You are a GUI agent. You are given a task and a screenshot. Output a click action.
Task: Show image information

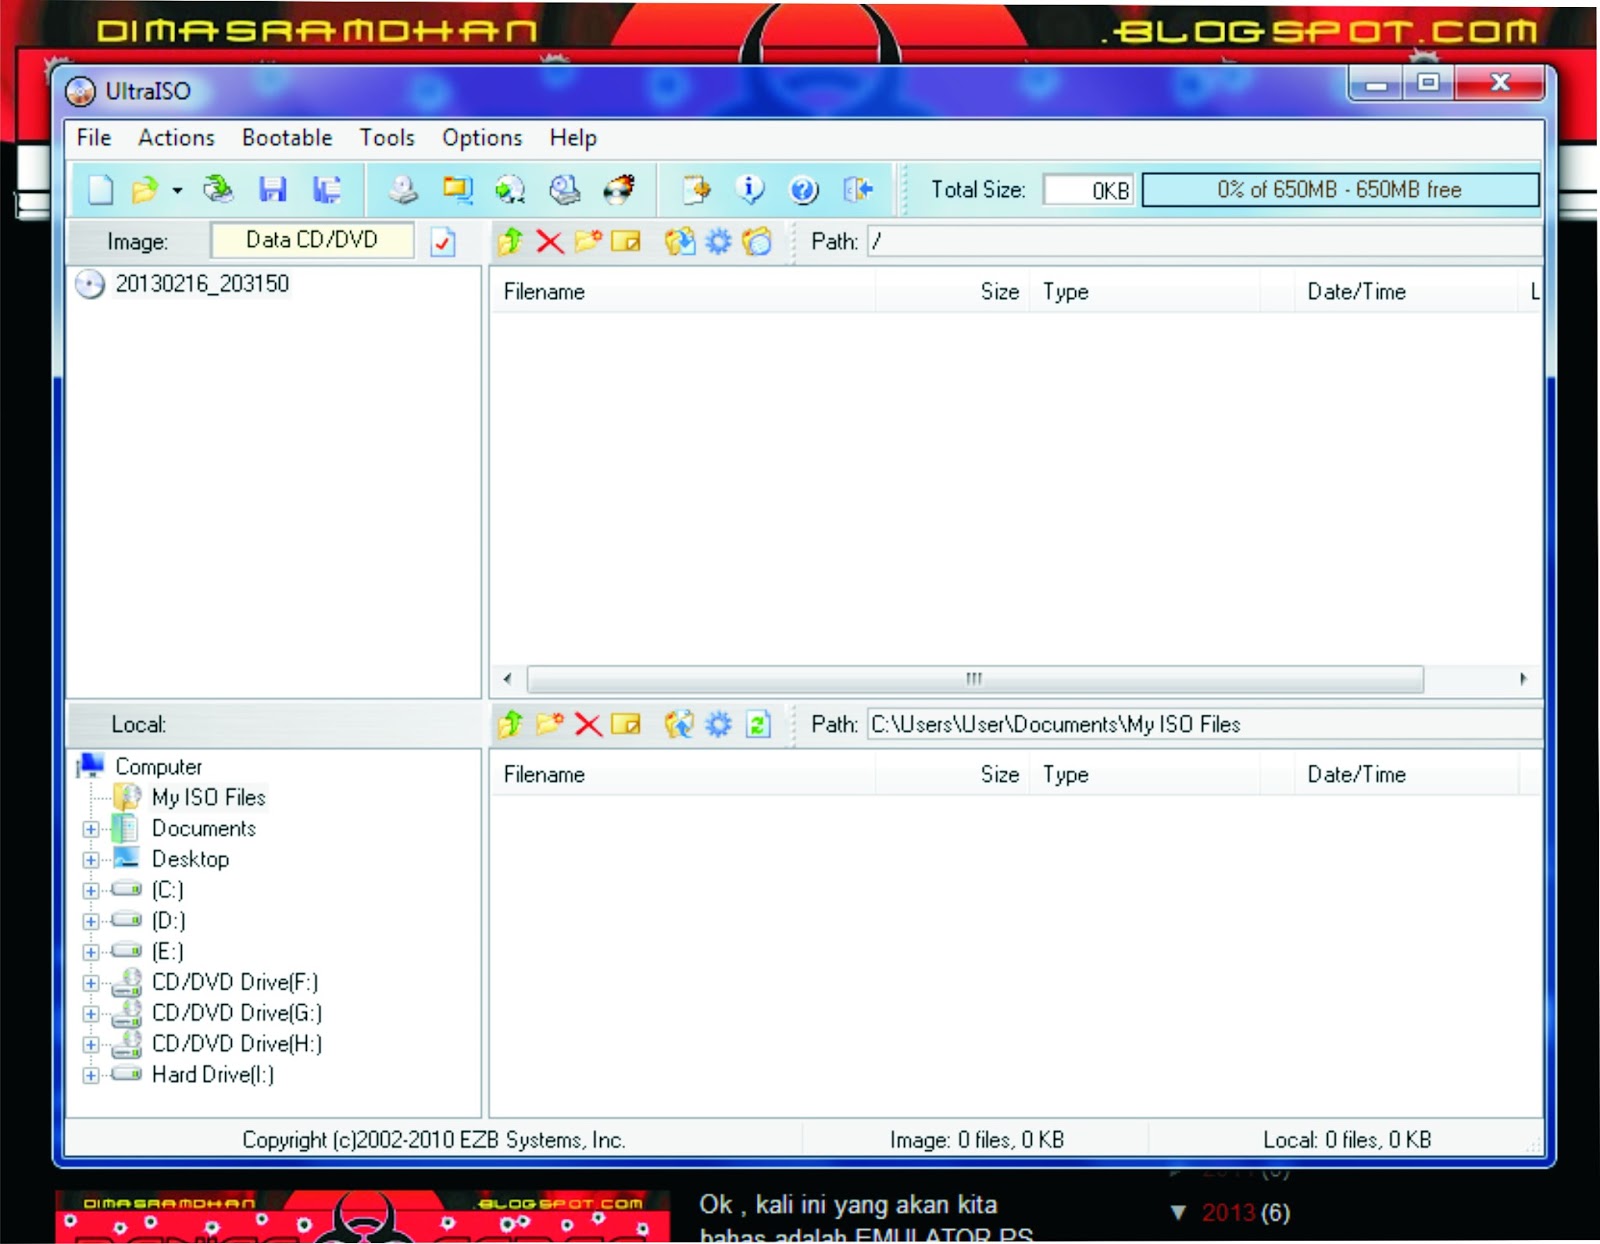click(x=750, y=188)
